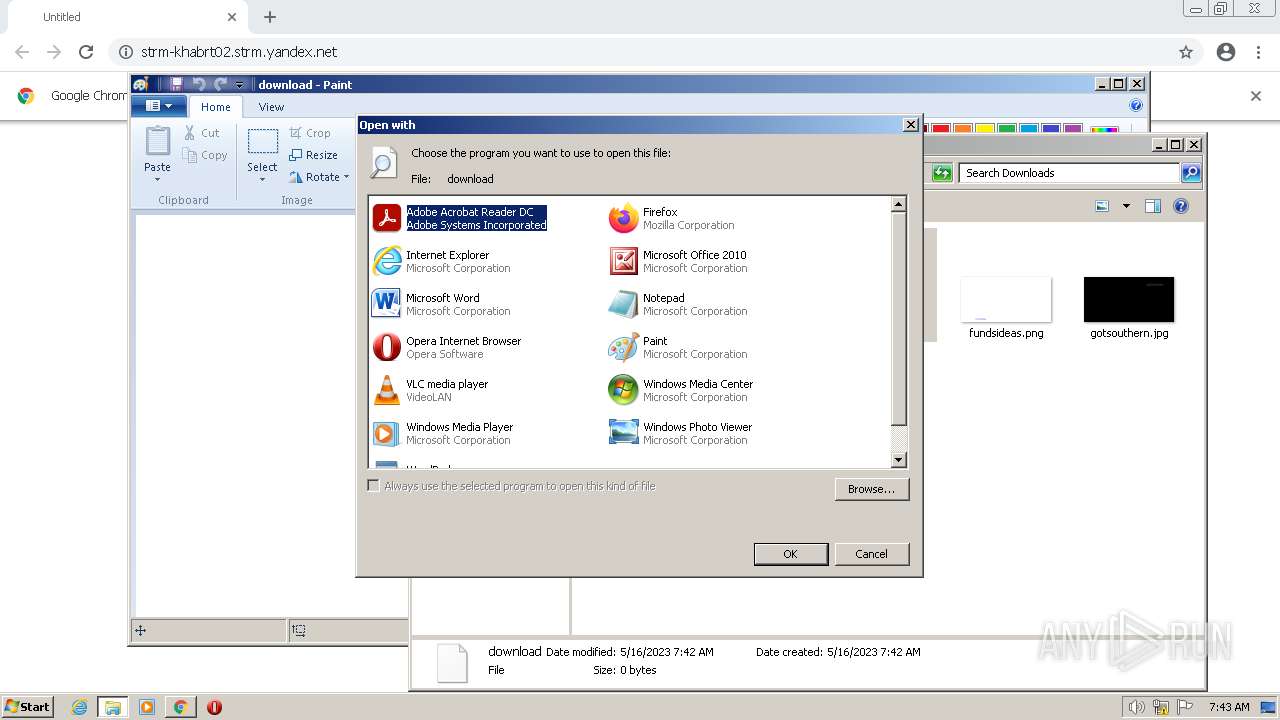Click program list scroll up arrow

point(898,204)
